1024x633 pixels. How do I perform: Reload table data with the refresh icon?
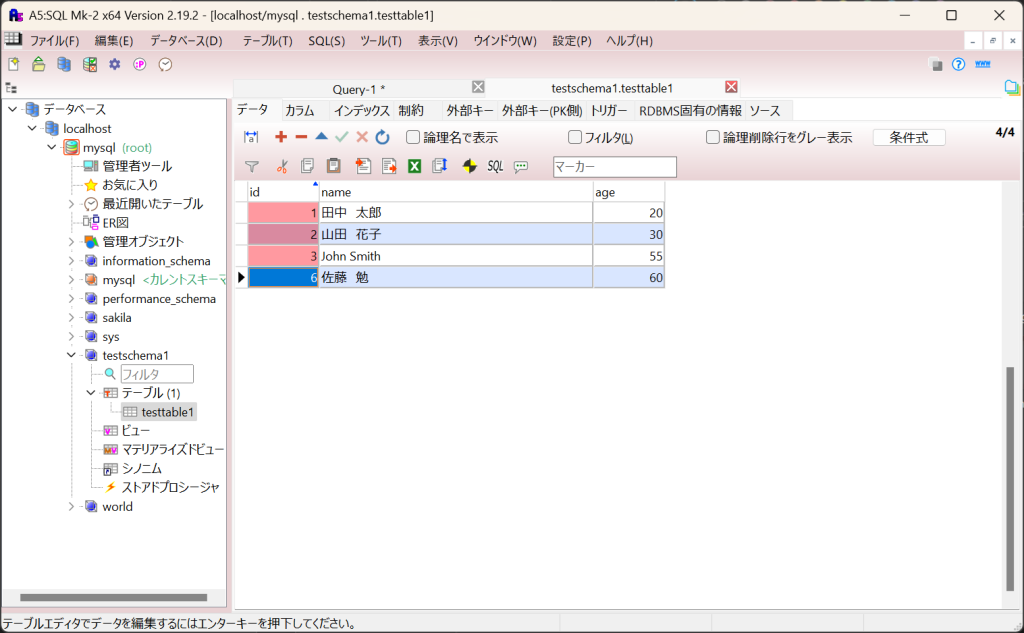point(382,137)
